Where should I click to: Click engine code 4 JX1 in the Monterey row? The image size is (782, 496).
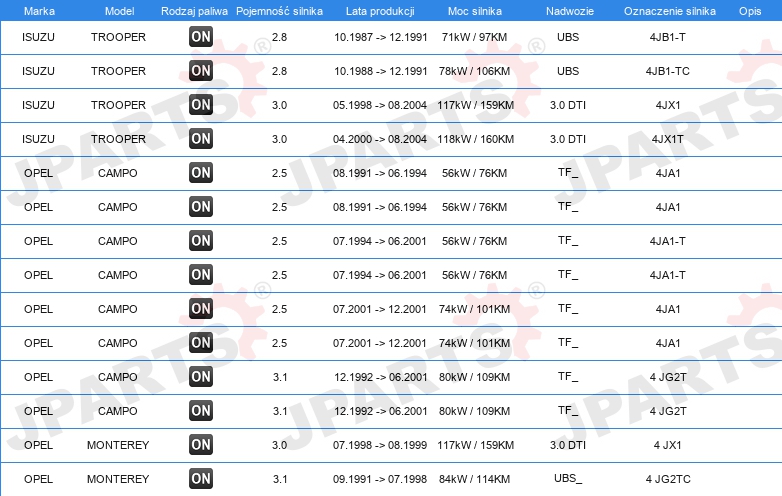pyautogui.click(x=668, y=445)
